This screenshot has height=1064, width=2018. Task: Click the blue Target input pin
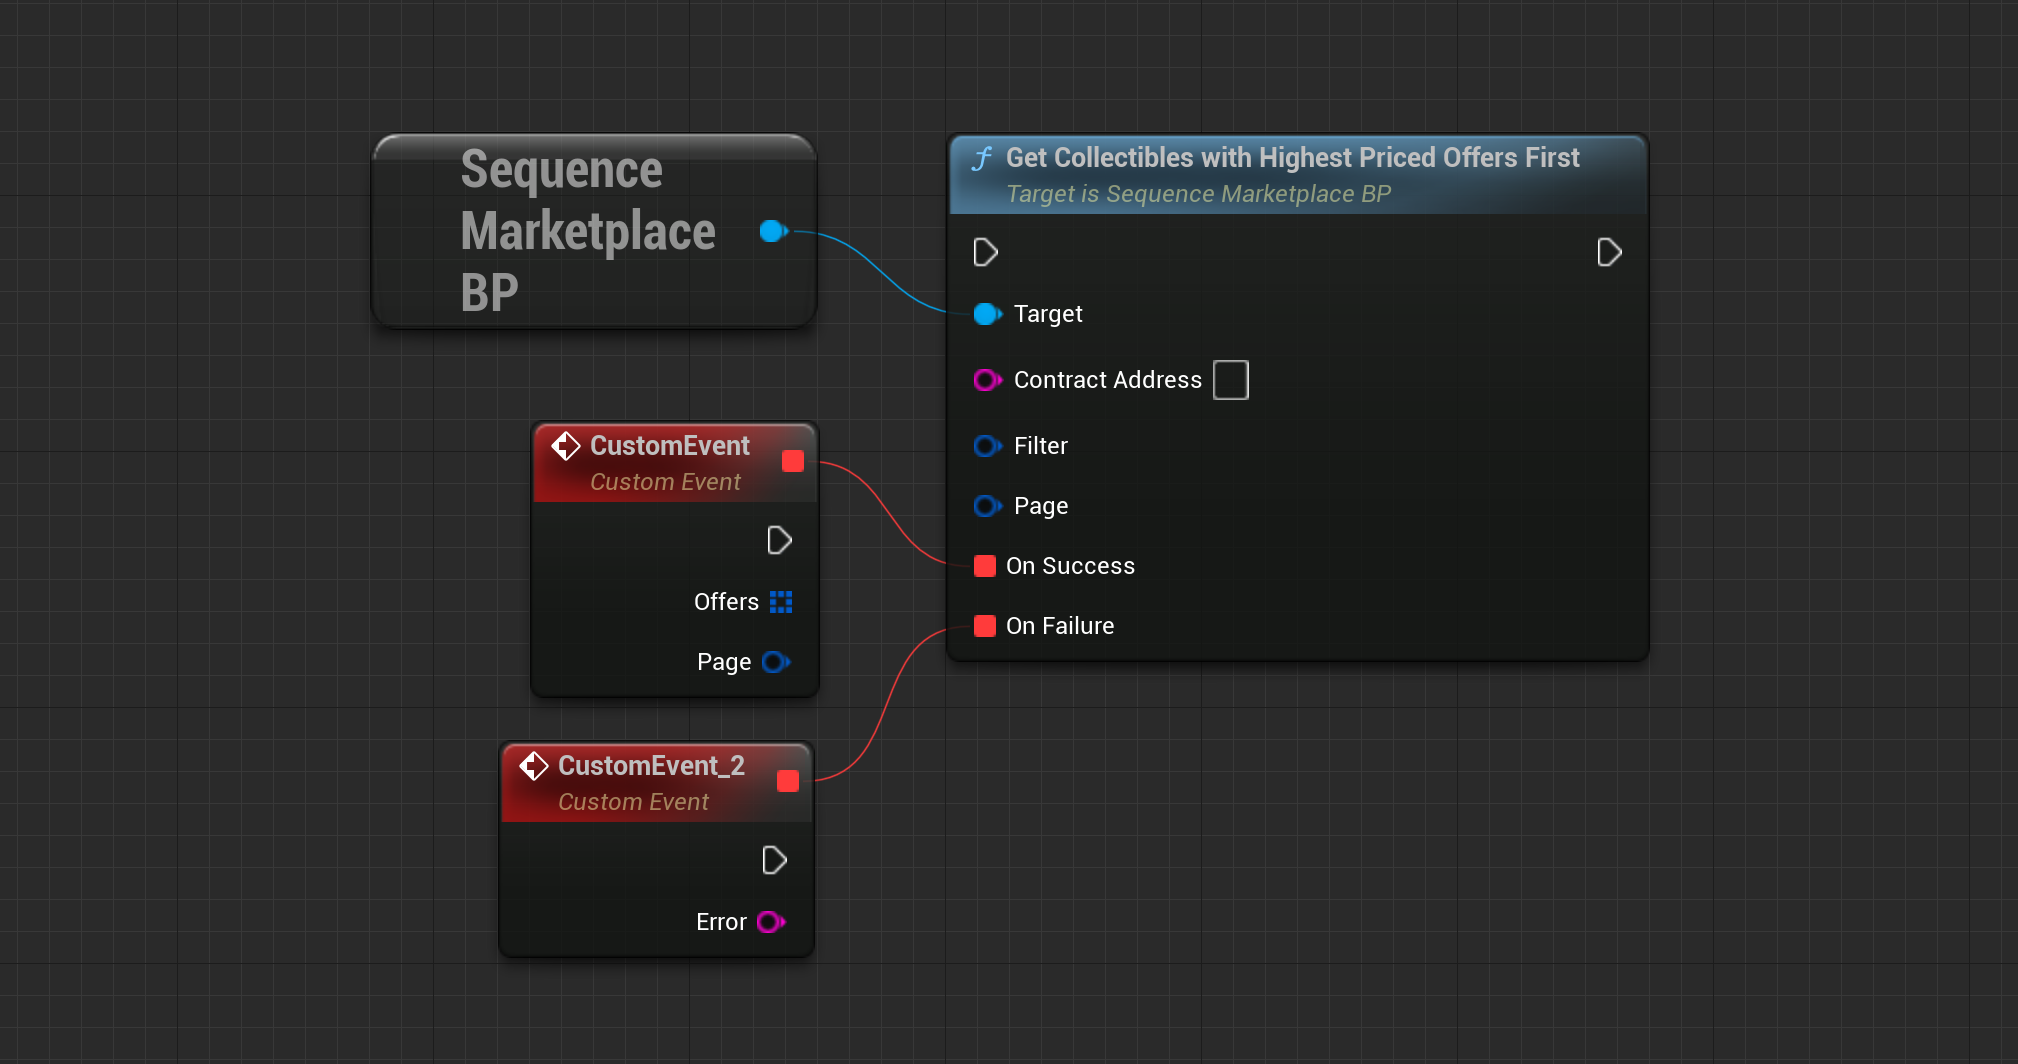[986, 314]
